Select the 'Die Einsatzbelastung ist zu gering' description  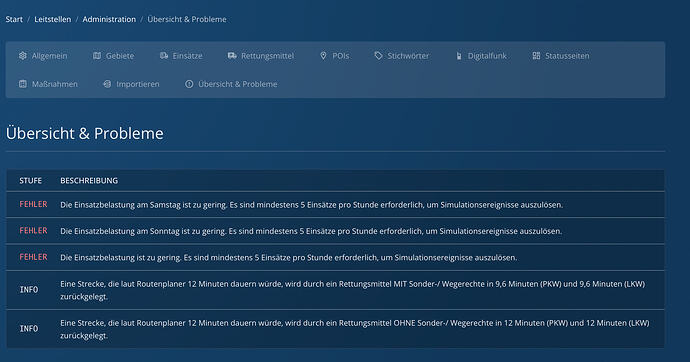[x=289, y=258]
